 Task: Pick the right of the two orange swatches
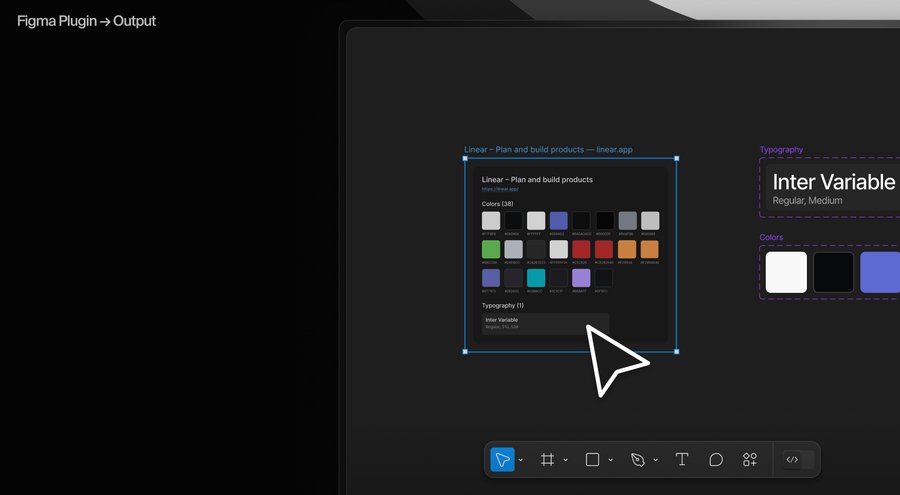pos(650,249)
